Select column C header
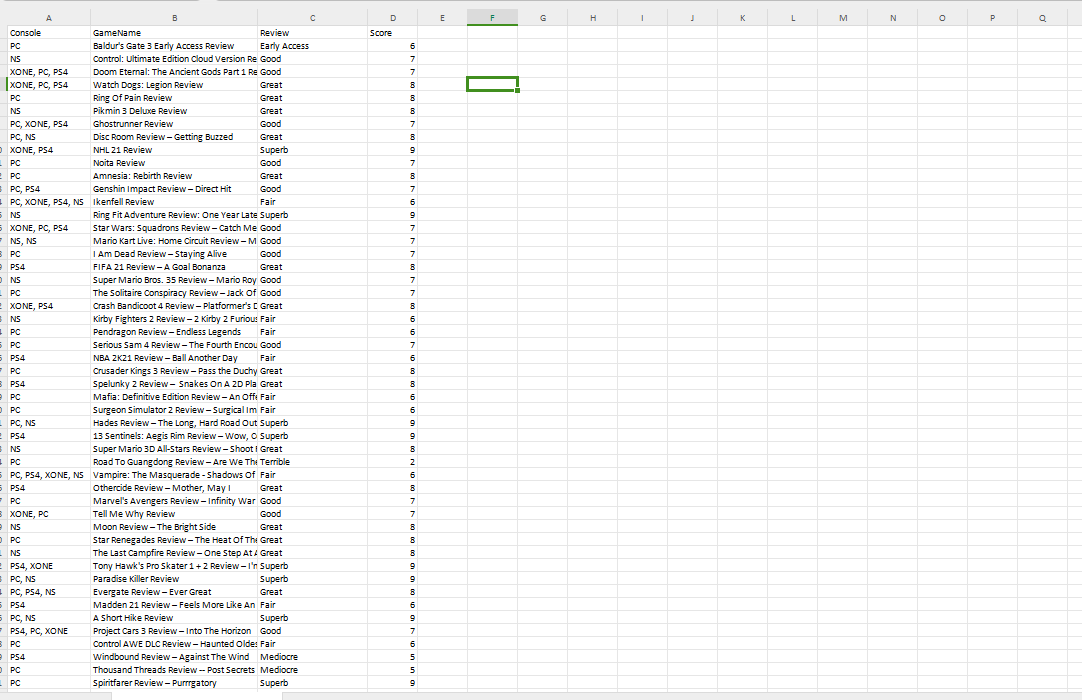 point(313,18)
